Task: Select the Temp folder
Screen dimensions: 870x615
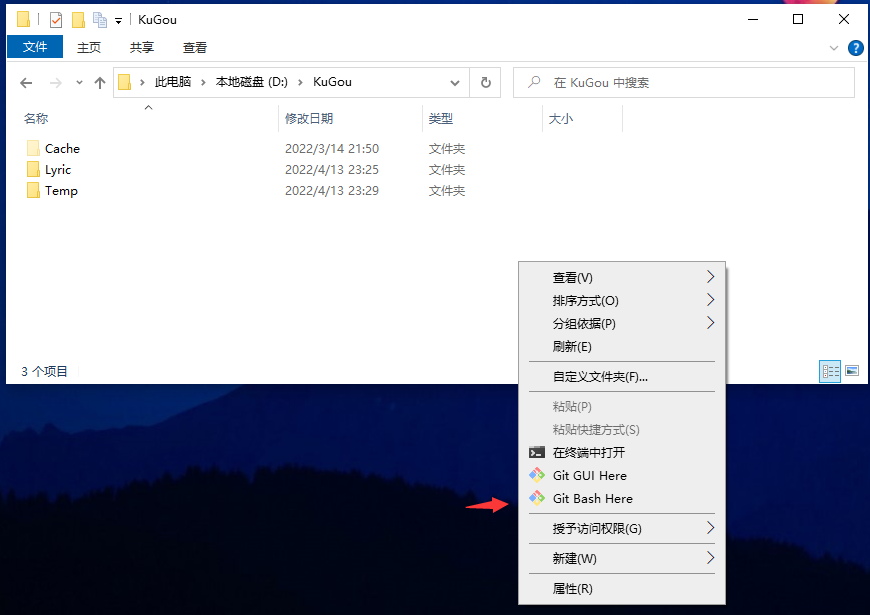Action: click(61, 191)
